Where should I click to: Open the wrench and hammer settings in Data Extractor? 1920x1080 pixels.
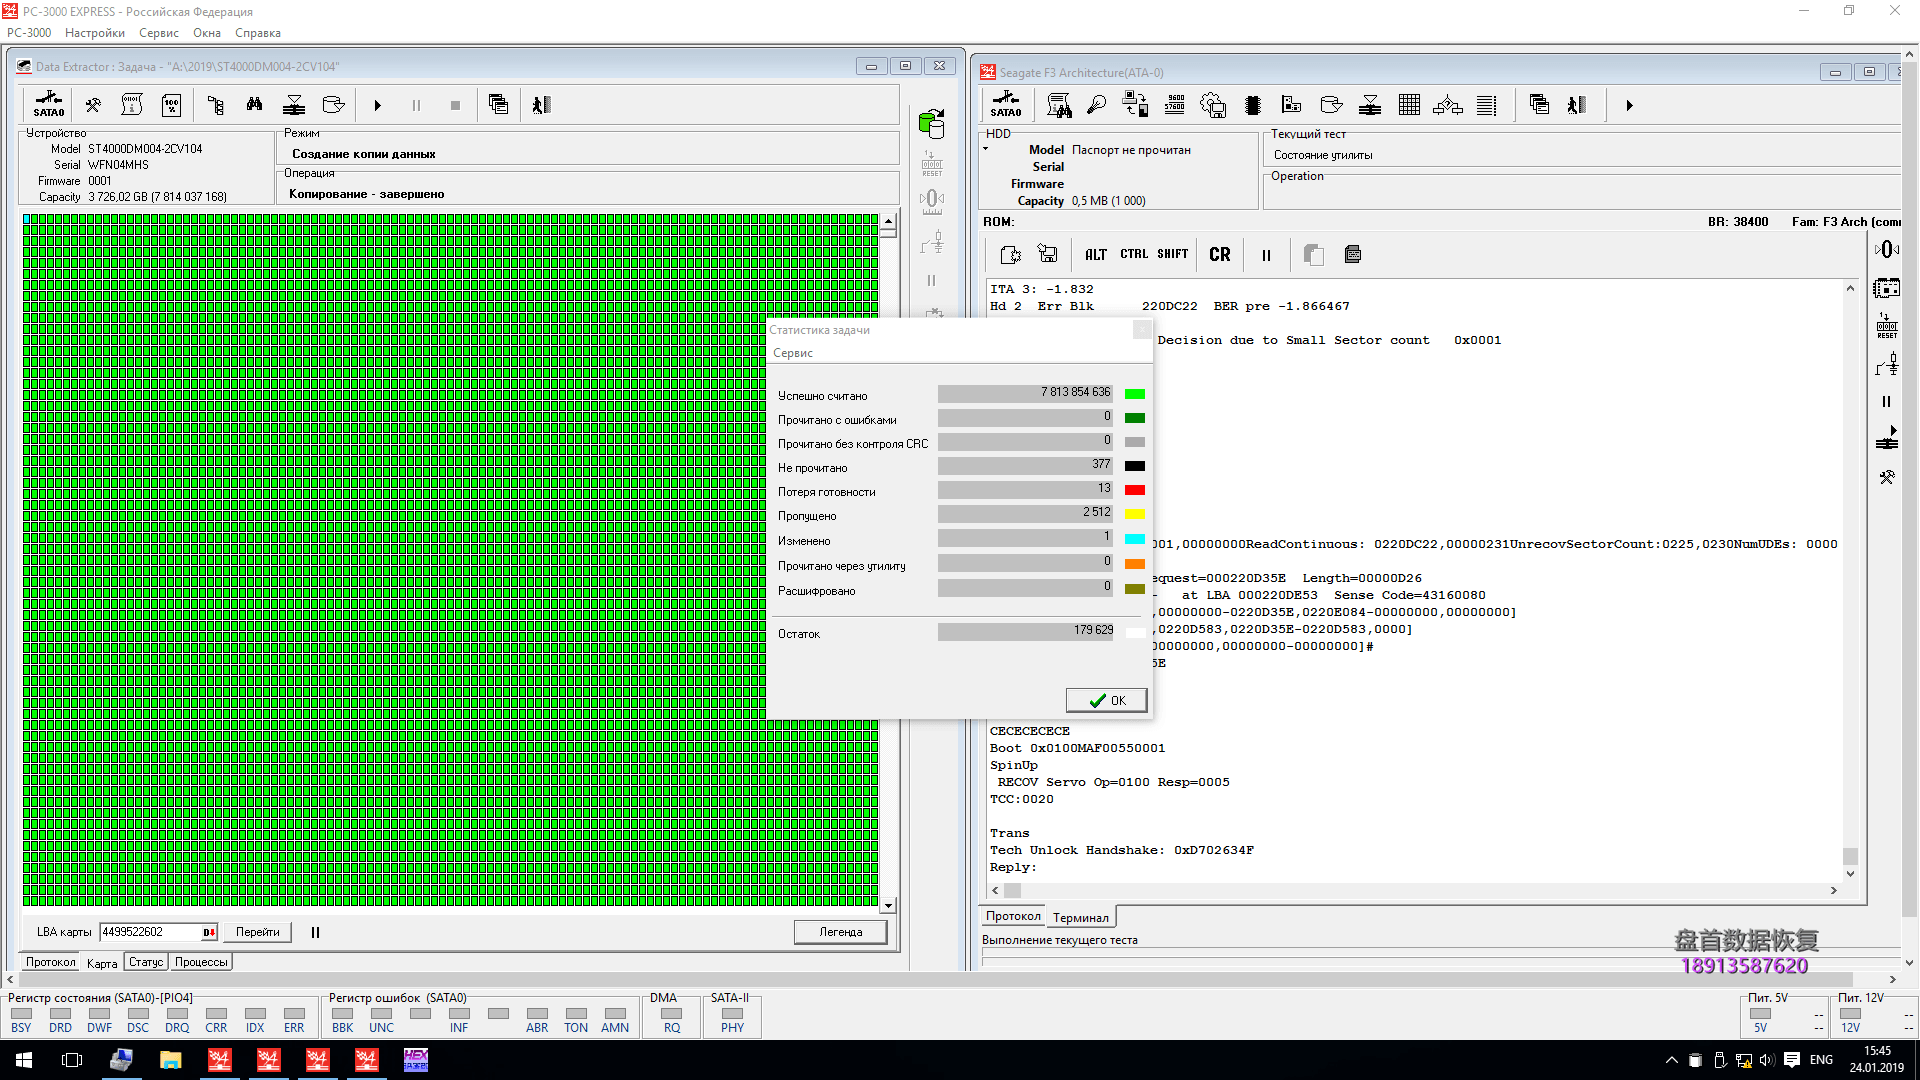pyautogui.click(x=93, y=105)
